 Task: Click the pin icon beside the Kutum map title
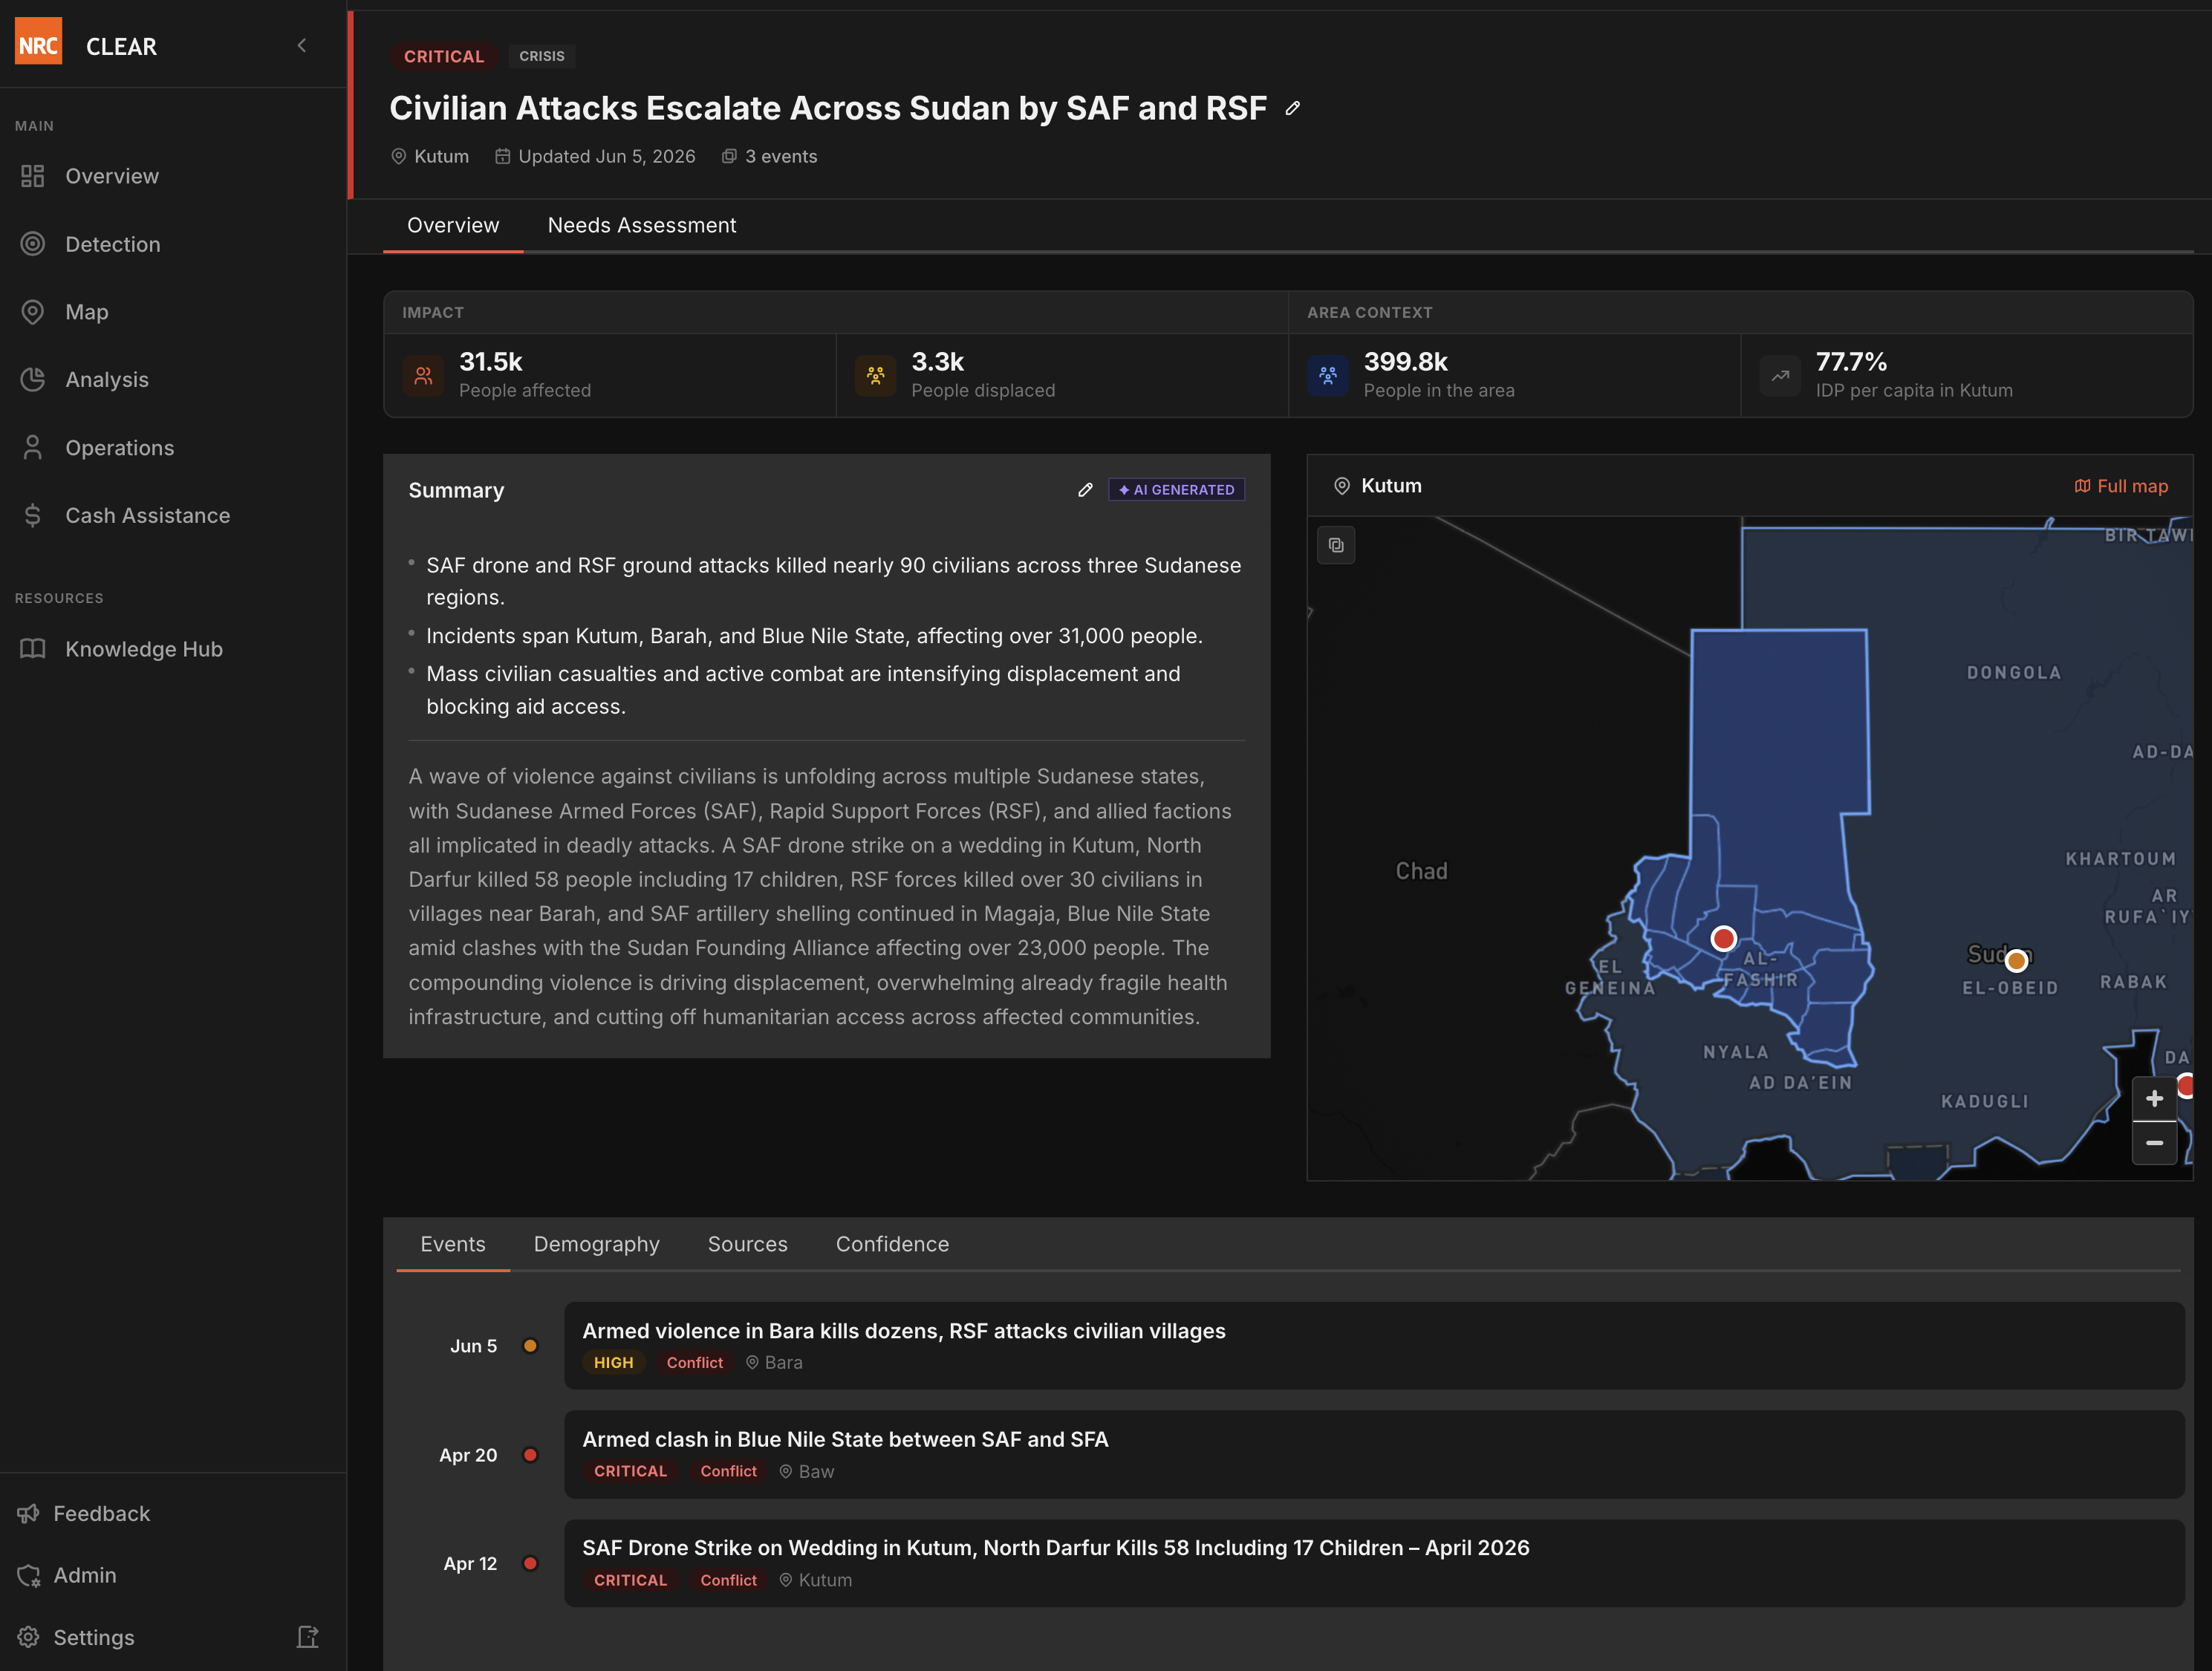[x=1342, y=486]
